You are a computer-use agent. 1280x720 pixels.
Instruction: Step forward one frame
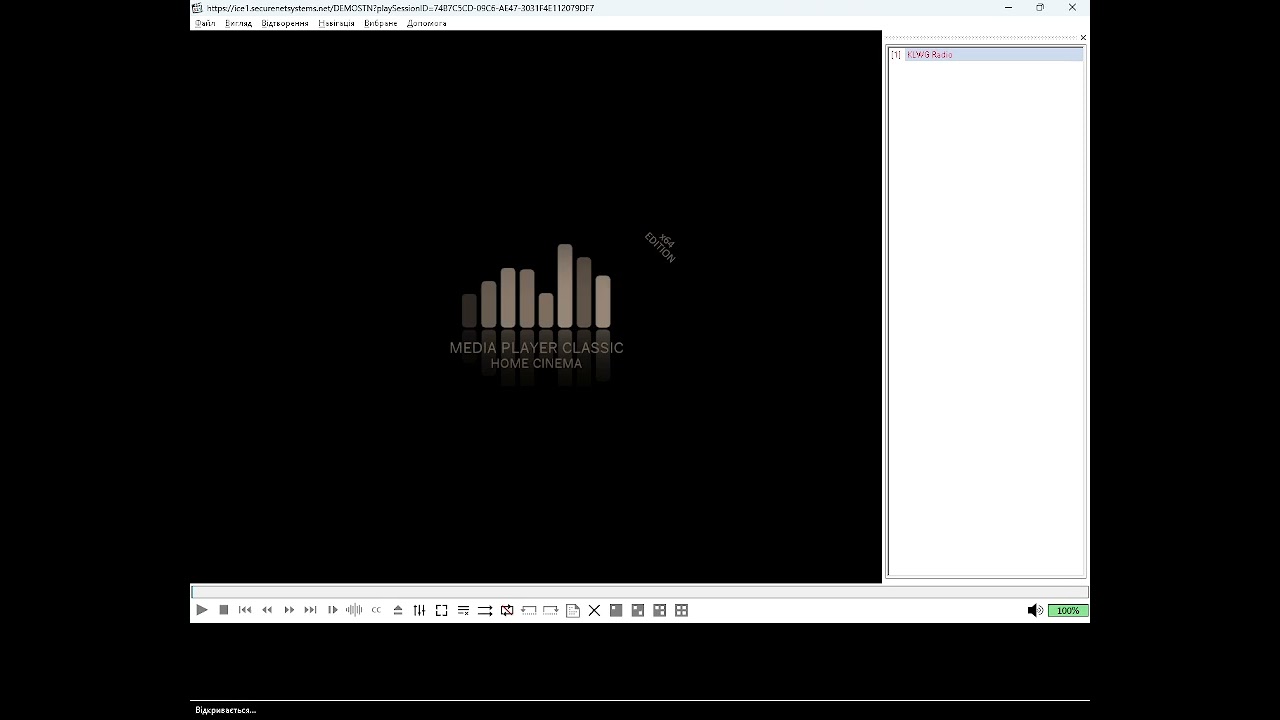[333, 610]
